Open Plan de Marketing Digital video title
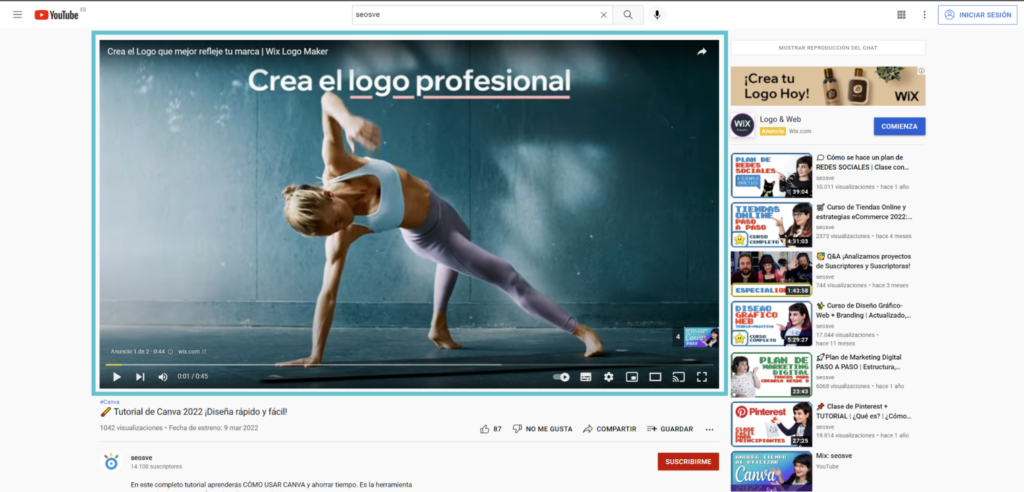This screenshot has width=1024, height=492. (859, 362)
